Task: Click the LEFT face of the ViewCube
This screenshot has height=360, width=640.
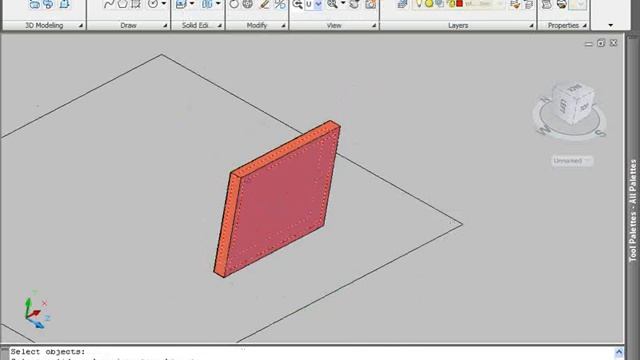Action: tap(563, 106)
